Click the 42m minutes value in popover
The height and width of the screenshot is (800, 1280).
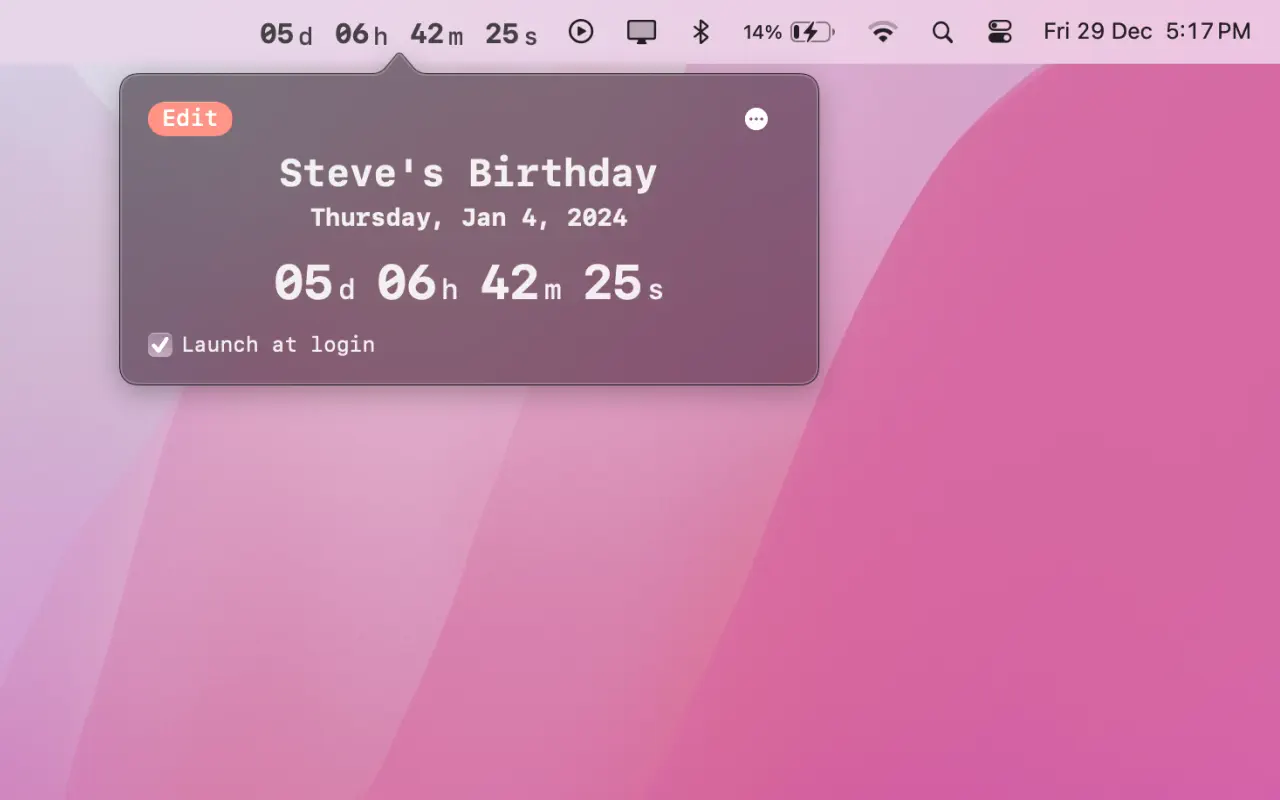[520, 283]
